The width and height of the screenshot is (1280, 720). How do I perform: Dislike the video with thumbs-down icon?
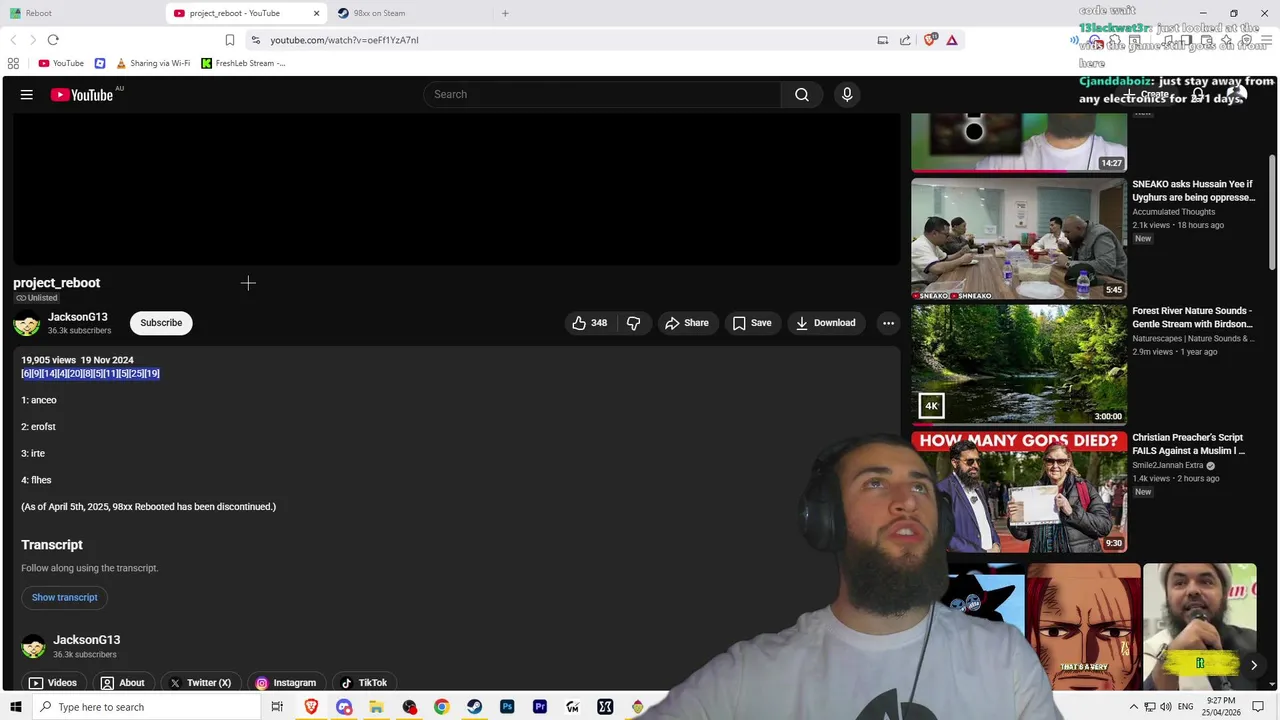pos(633,323)
